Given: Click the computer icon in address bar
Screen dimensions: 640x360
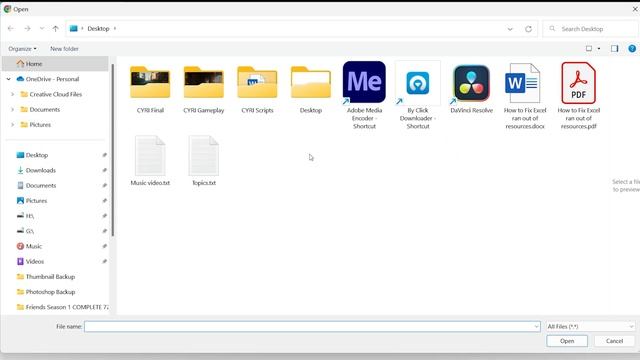Looking at the screenshot, I should tap(73, 29).
